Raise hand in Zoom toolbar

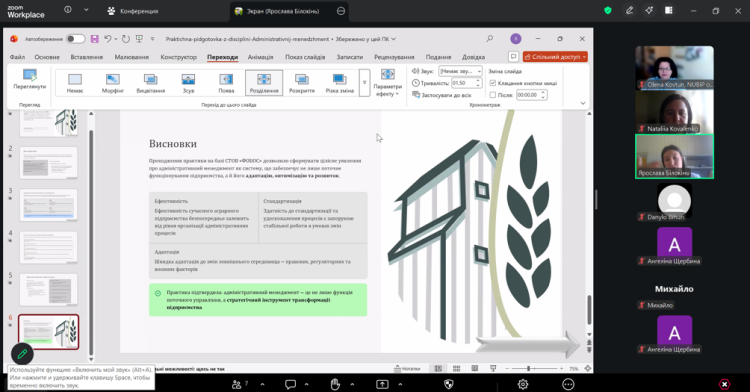[x=335, y=384]
